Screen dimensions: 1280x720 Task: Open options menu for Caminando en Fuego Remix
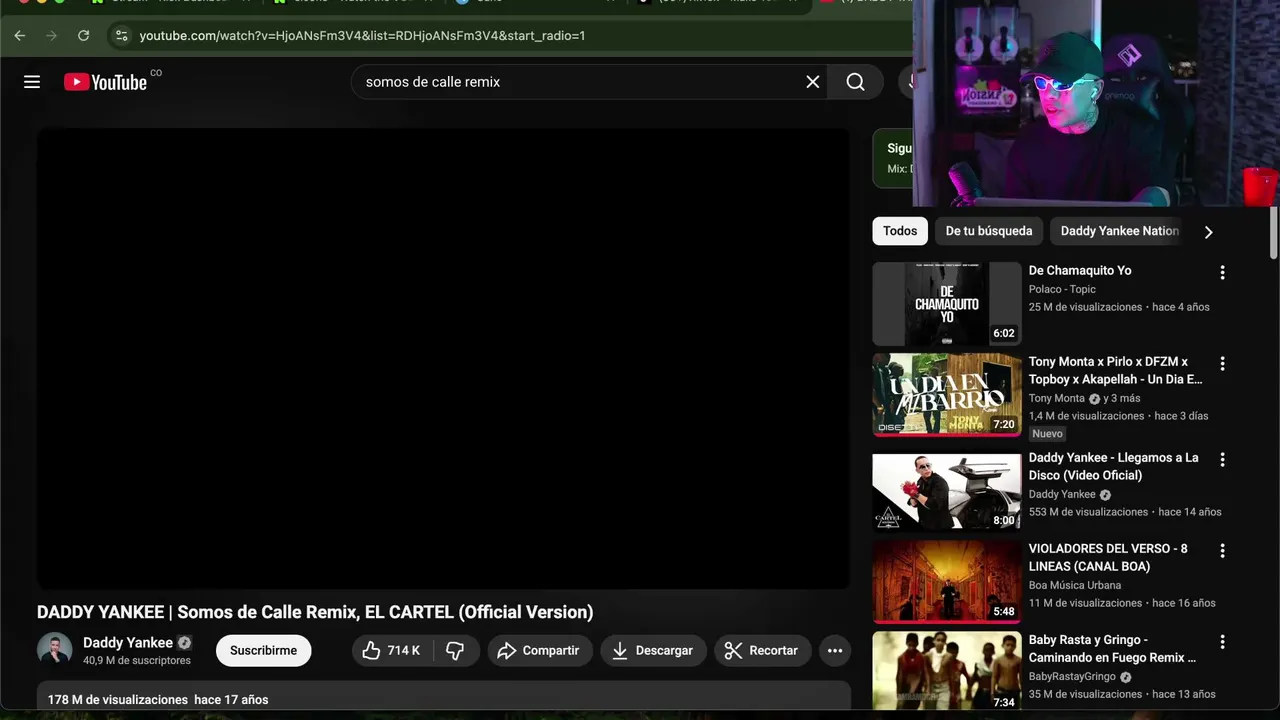[1222, 642]
